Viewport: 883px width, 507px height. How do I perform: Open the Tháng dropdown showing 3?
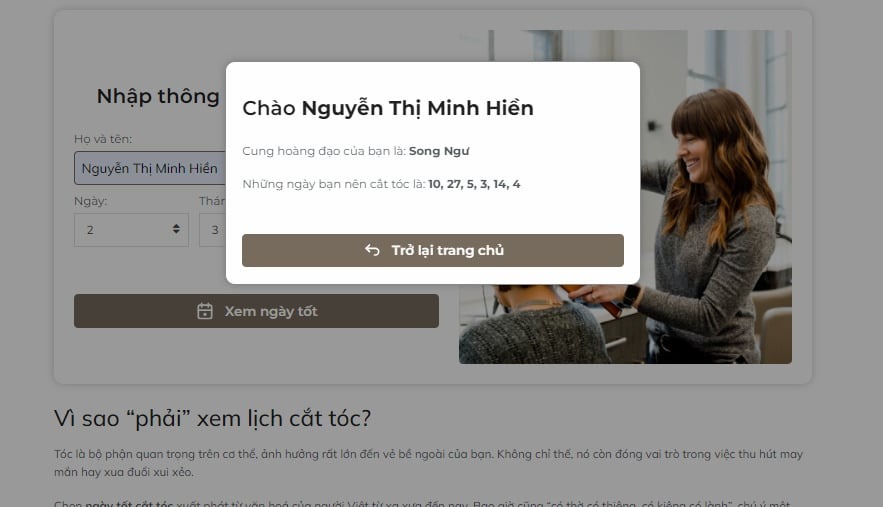[x=212, y=229]
